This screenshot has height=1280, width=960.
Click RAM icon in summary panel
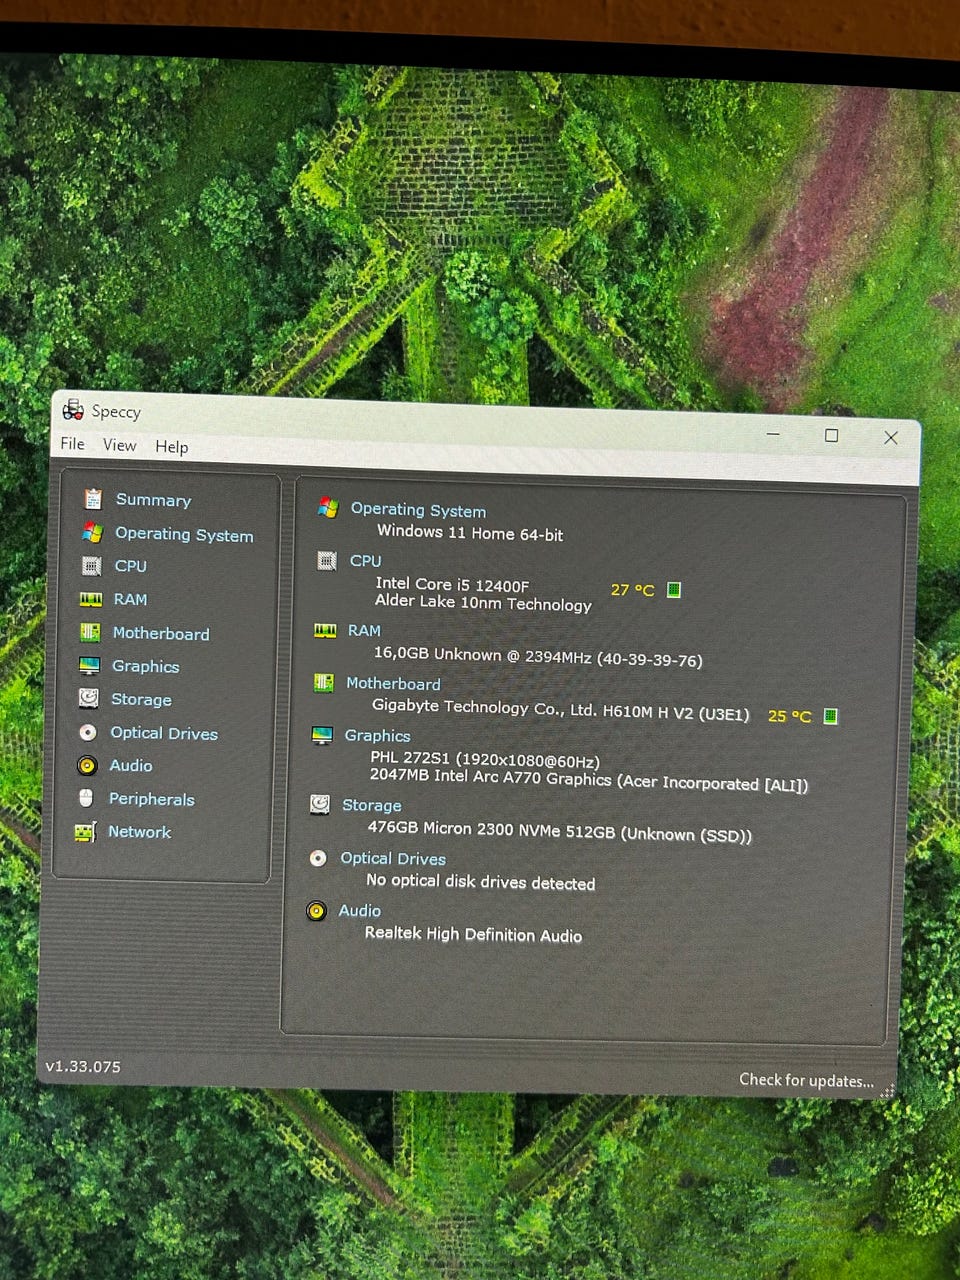(325, 630)
